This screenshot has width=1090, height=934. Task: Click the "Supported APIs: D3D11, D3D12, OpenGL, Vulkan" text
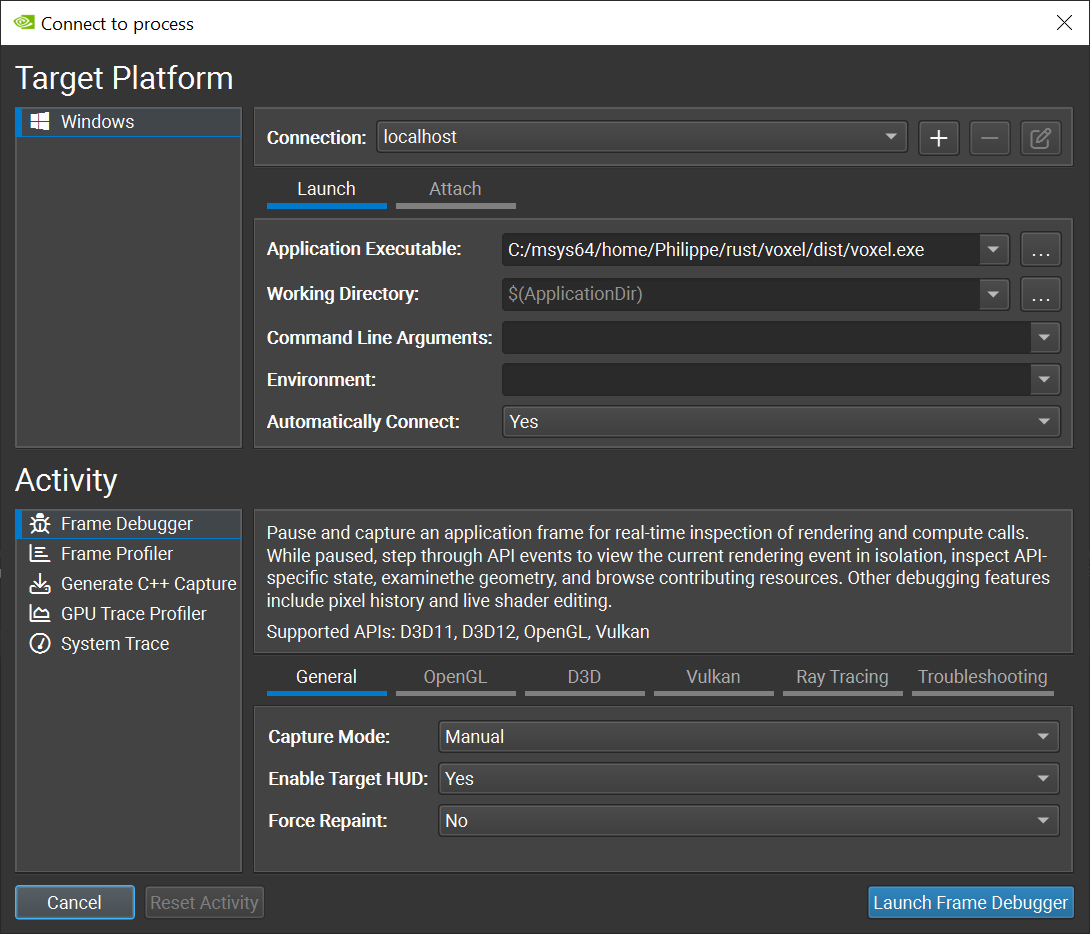tap(458, 632)
